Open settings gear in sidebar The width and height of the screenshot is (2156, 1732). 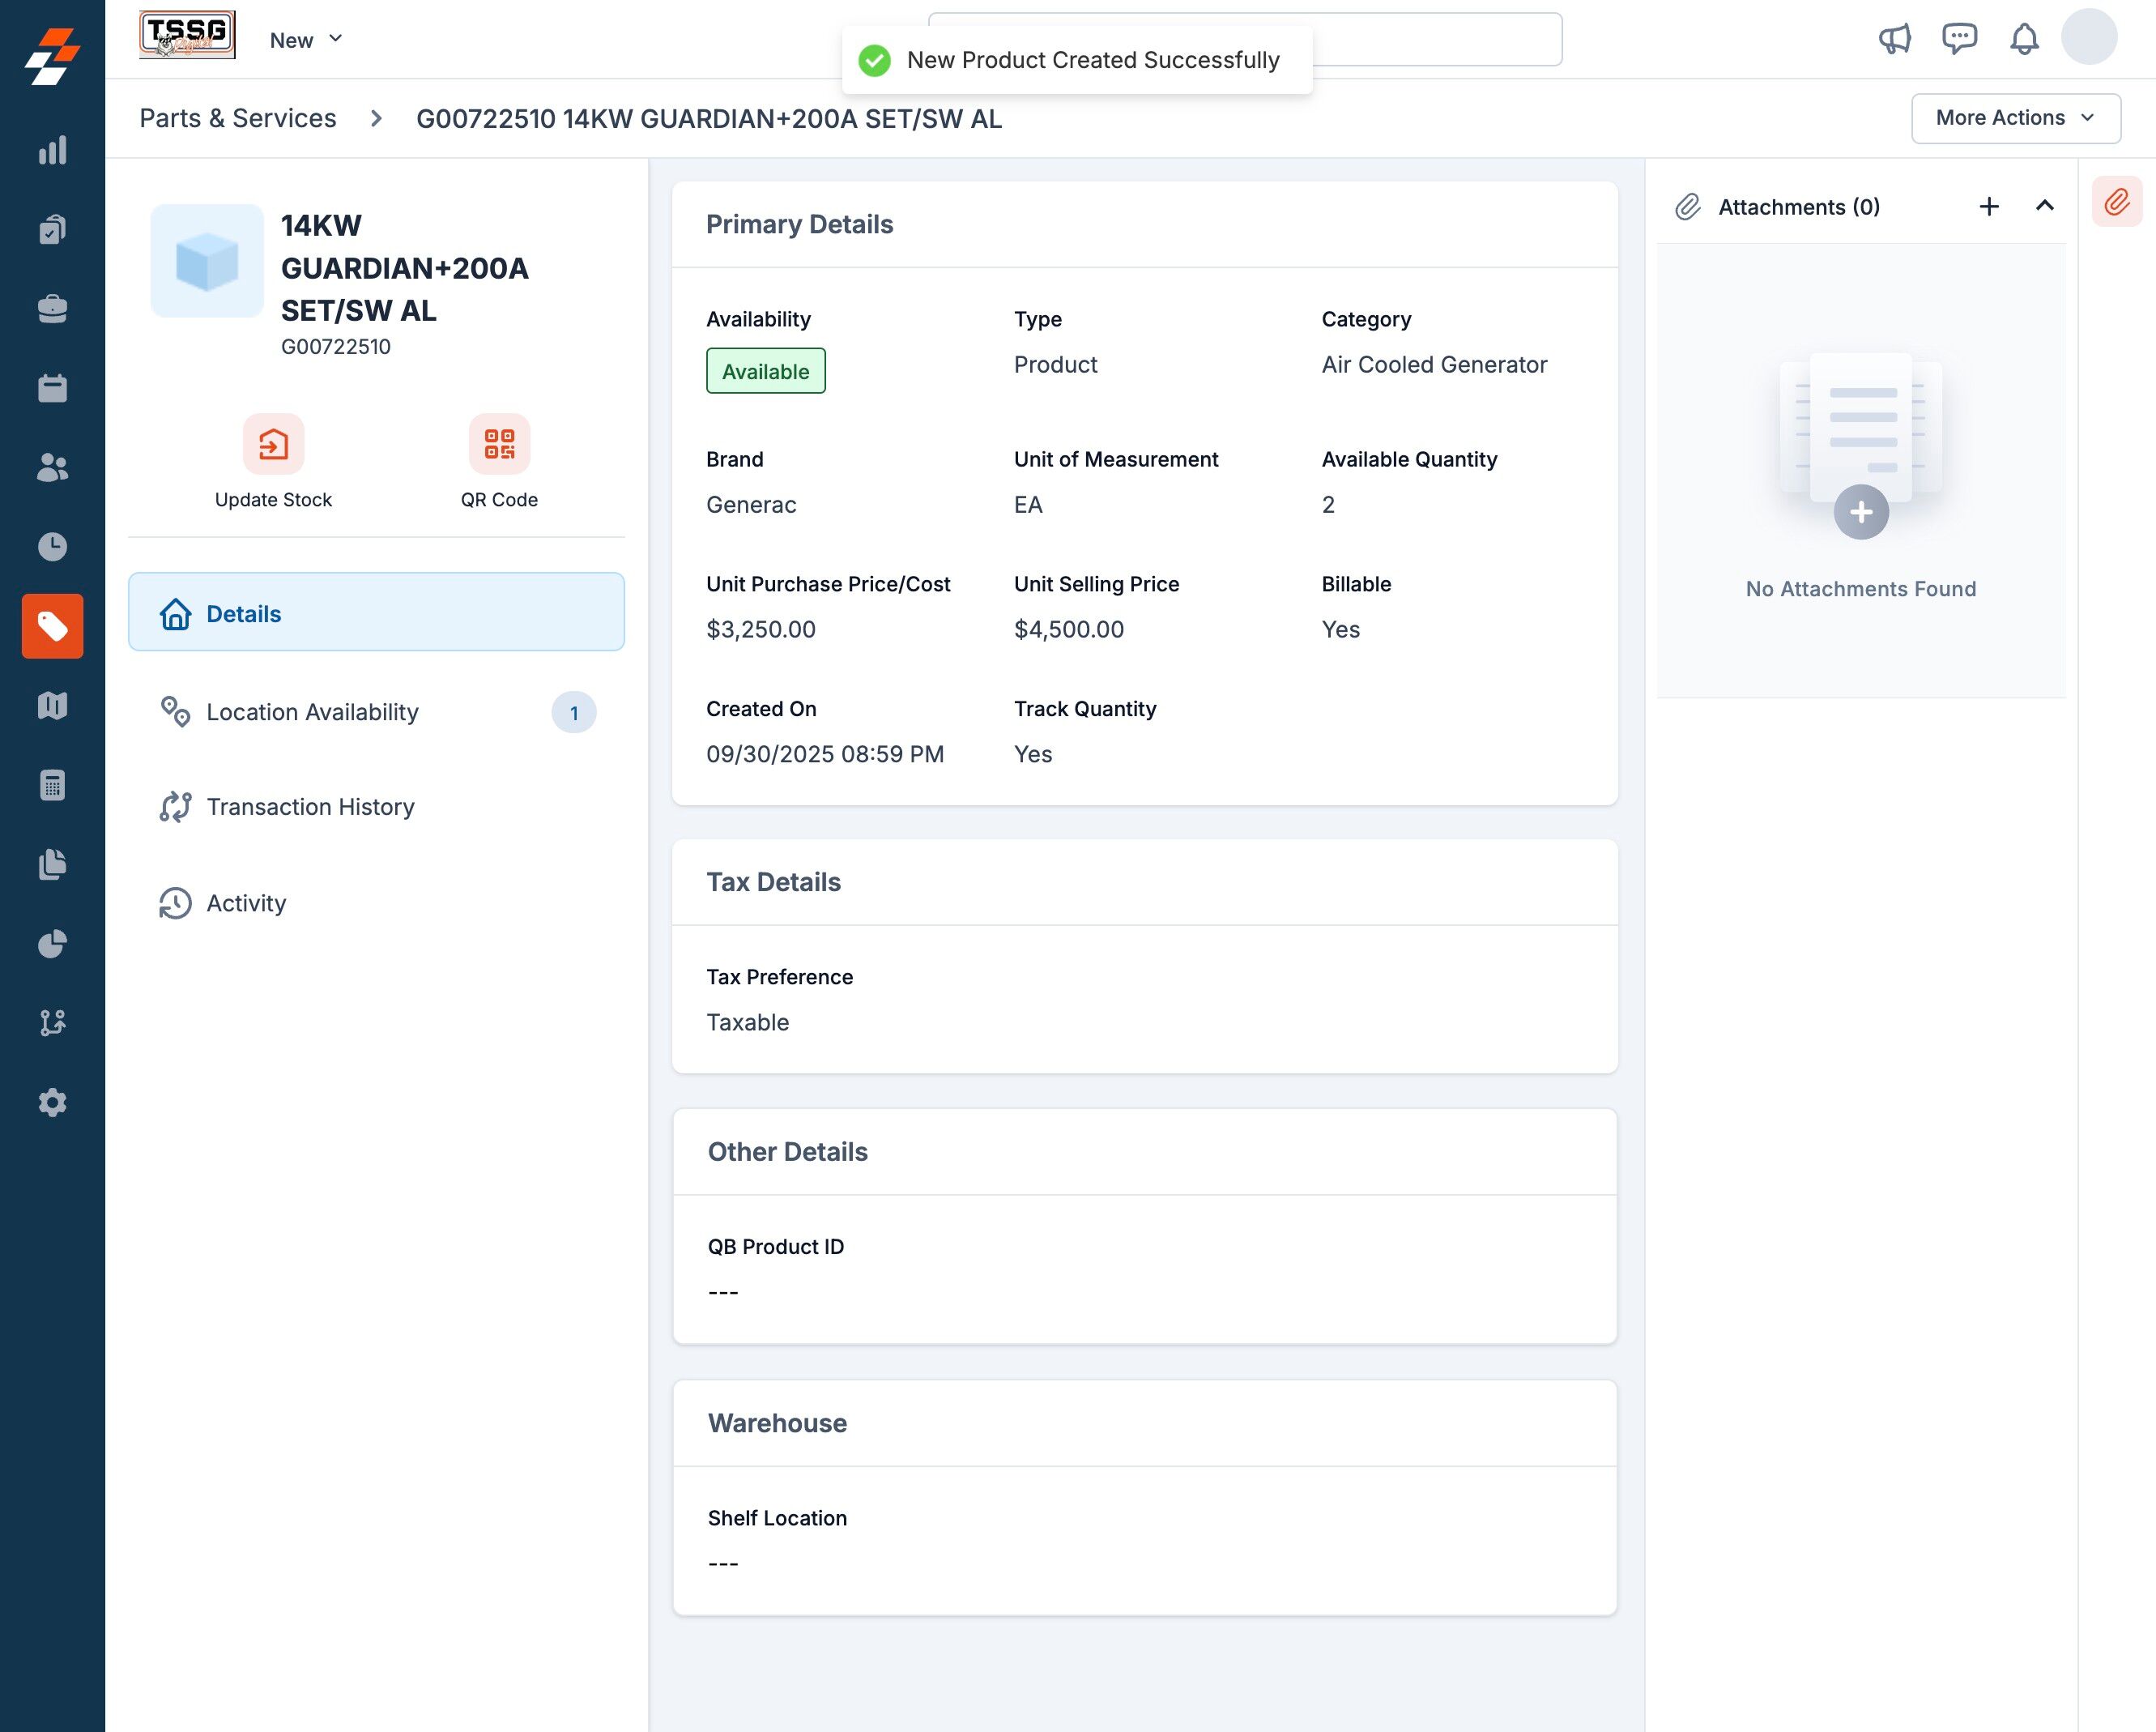(52, 1102)
